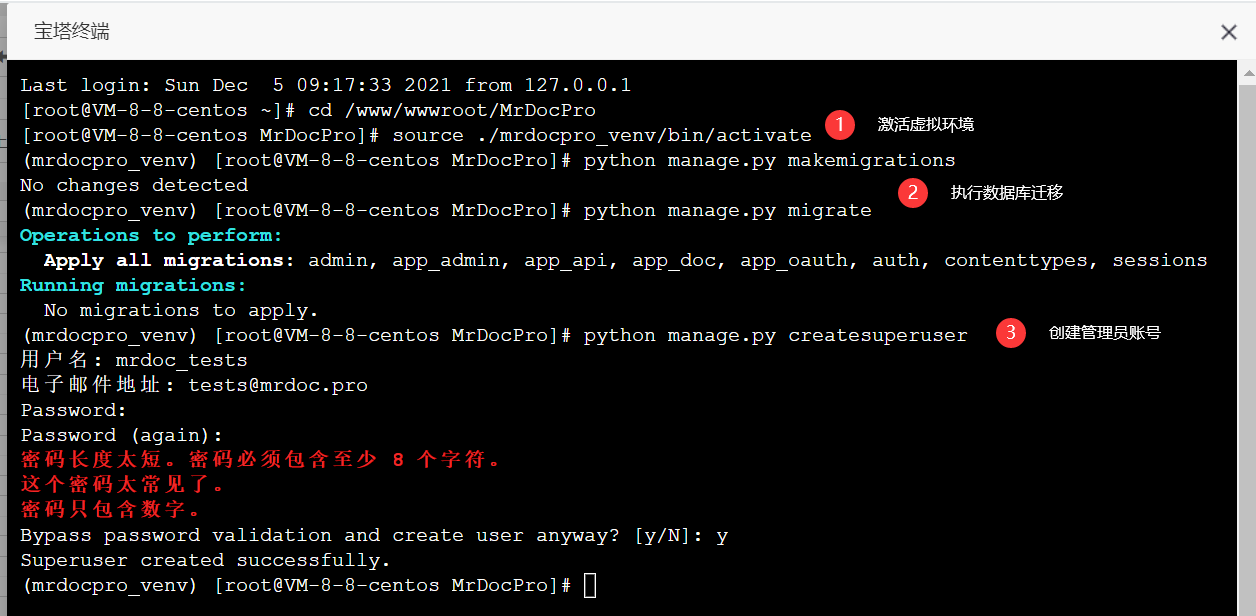Click the 执行数据库迁移 annotation label

click(1006, 193)
